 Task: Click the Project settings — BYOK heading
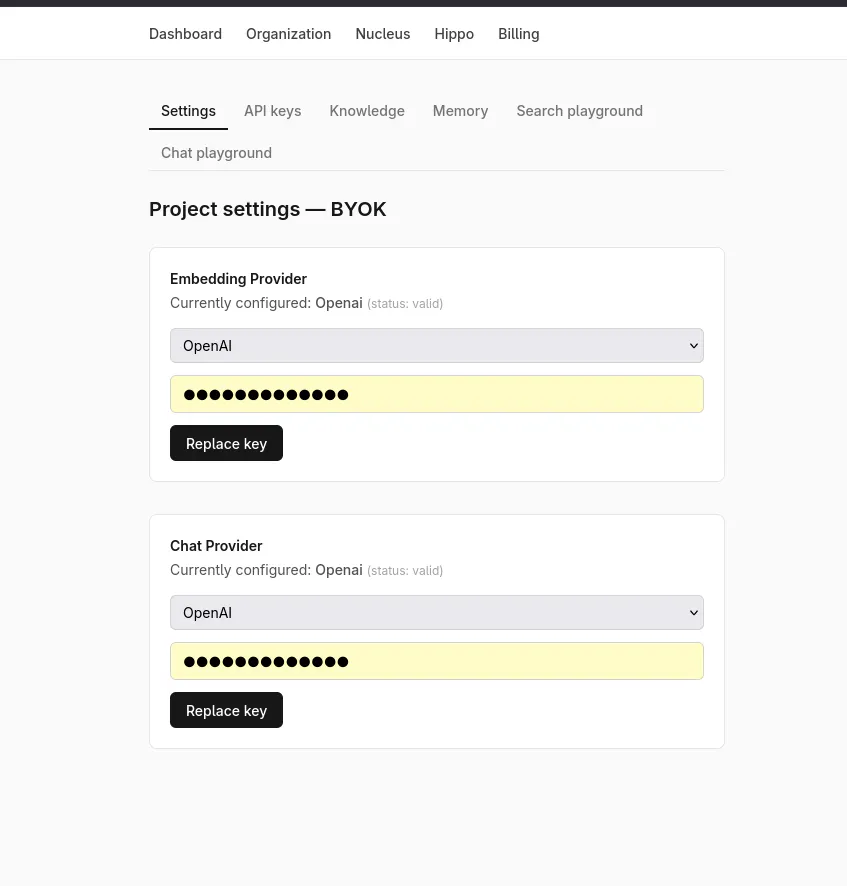[x=267, y=209]
